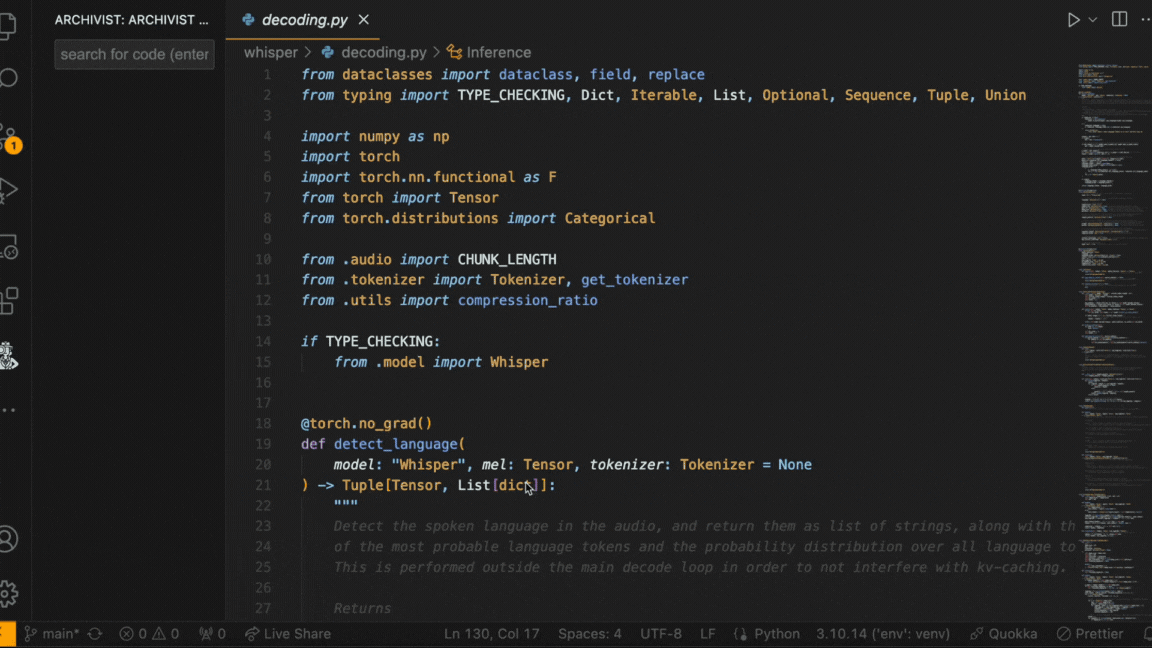Click line number 19 in the gutter
This screenshot has width=1152, height=648.
(263, 444)
